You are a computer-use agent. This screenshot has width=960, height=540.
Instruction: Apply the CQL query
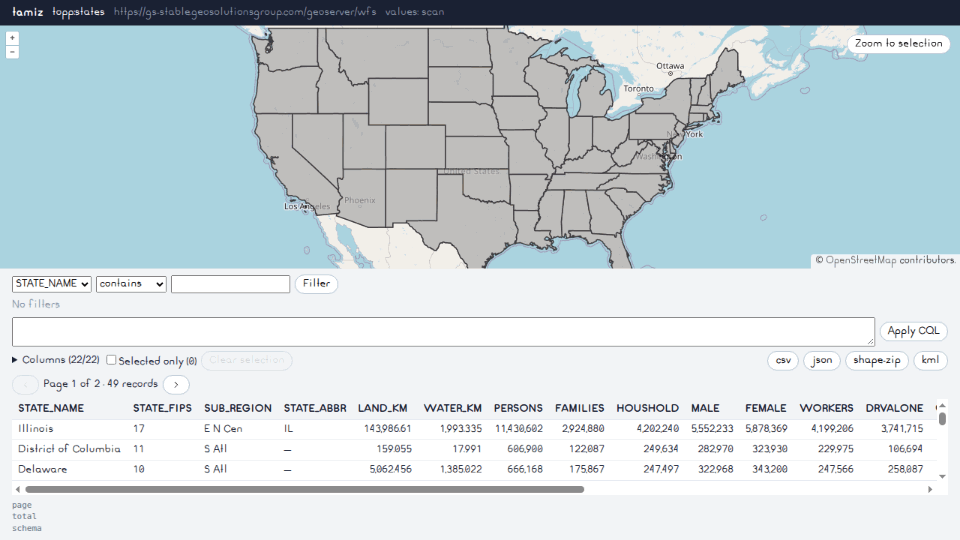(913, 331)
